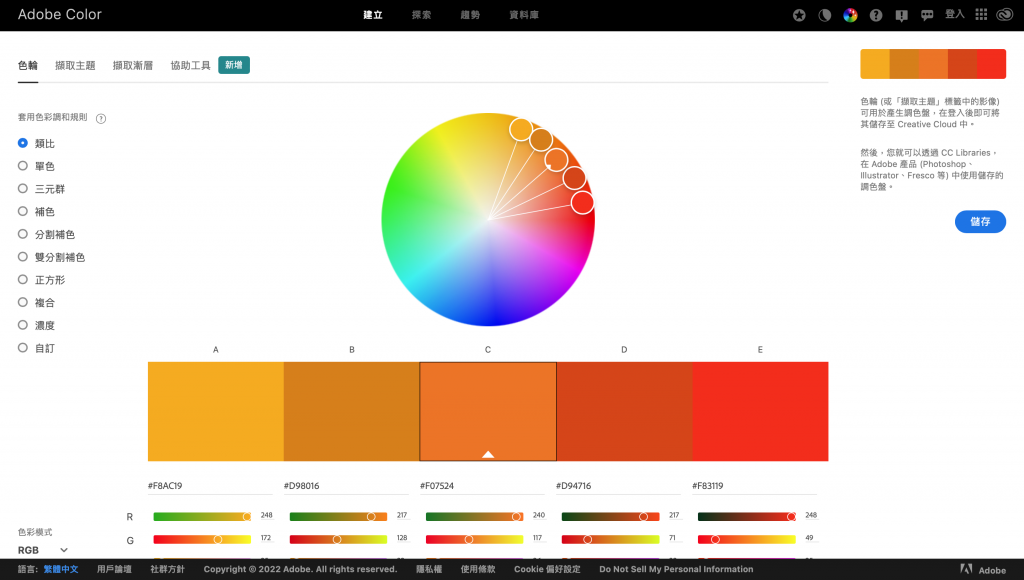1024x580 pixels.
Task: Click the feedback exclamation icon
Action: click(901, 16)
